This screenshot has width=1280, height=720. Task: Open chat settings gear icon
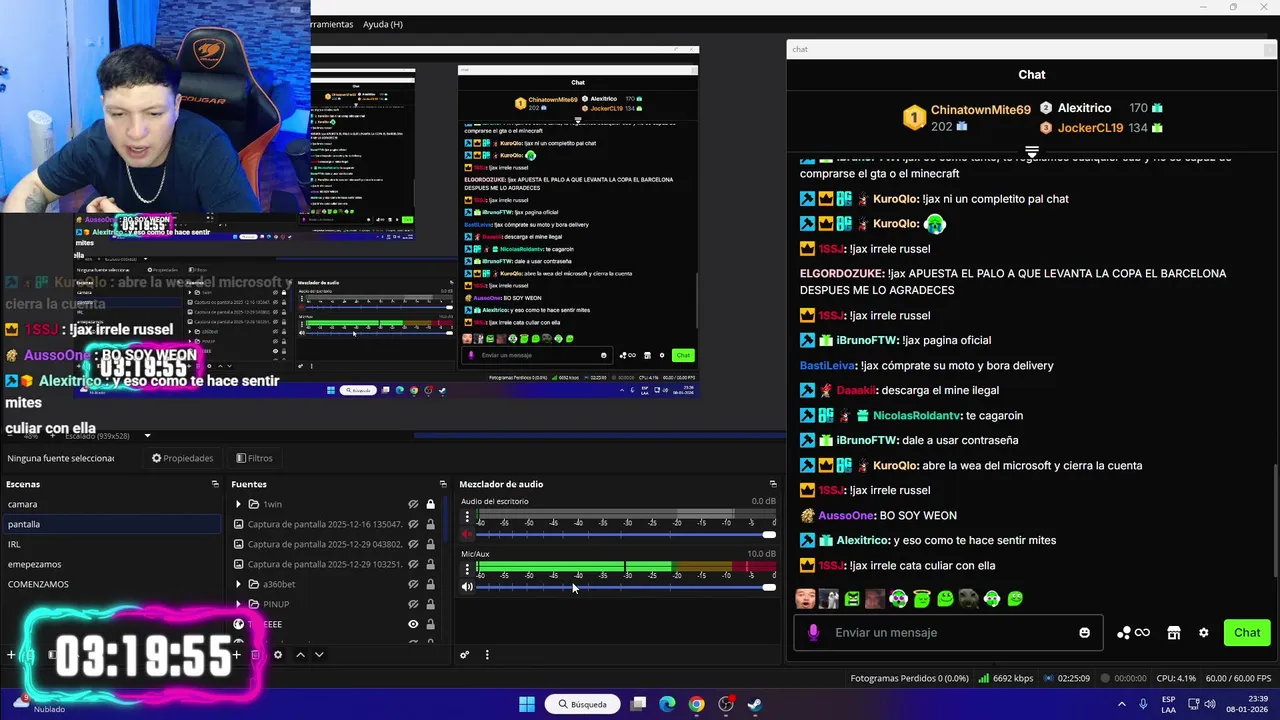(x=1204, y=632)
